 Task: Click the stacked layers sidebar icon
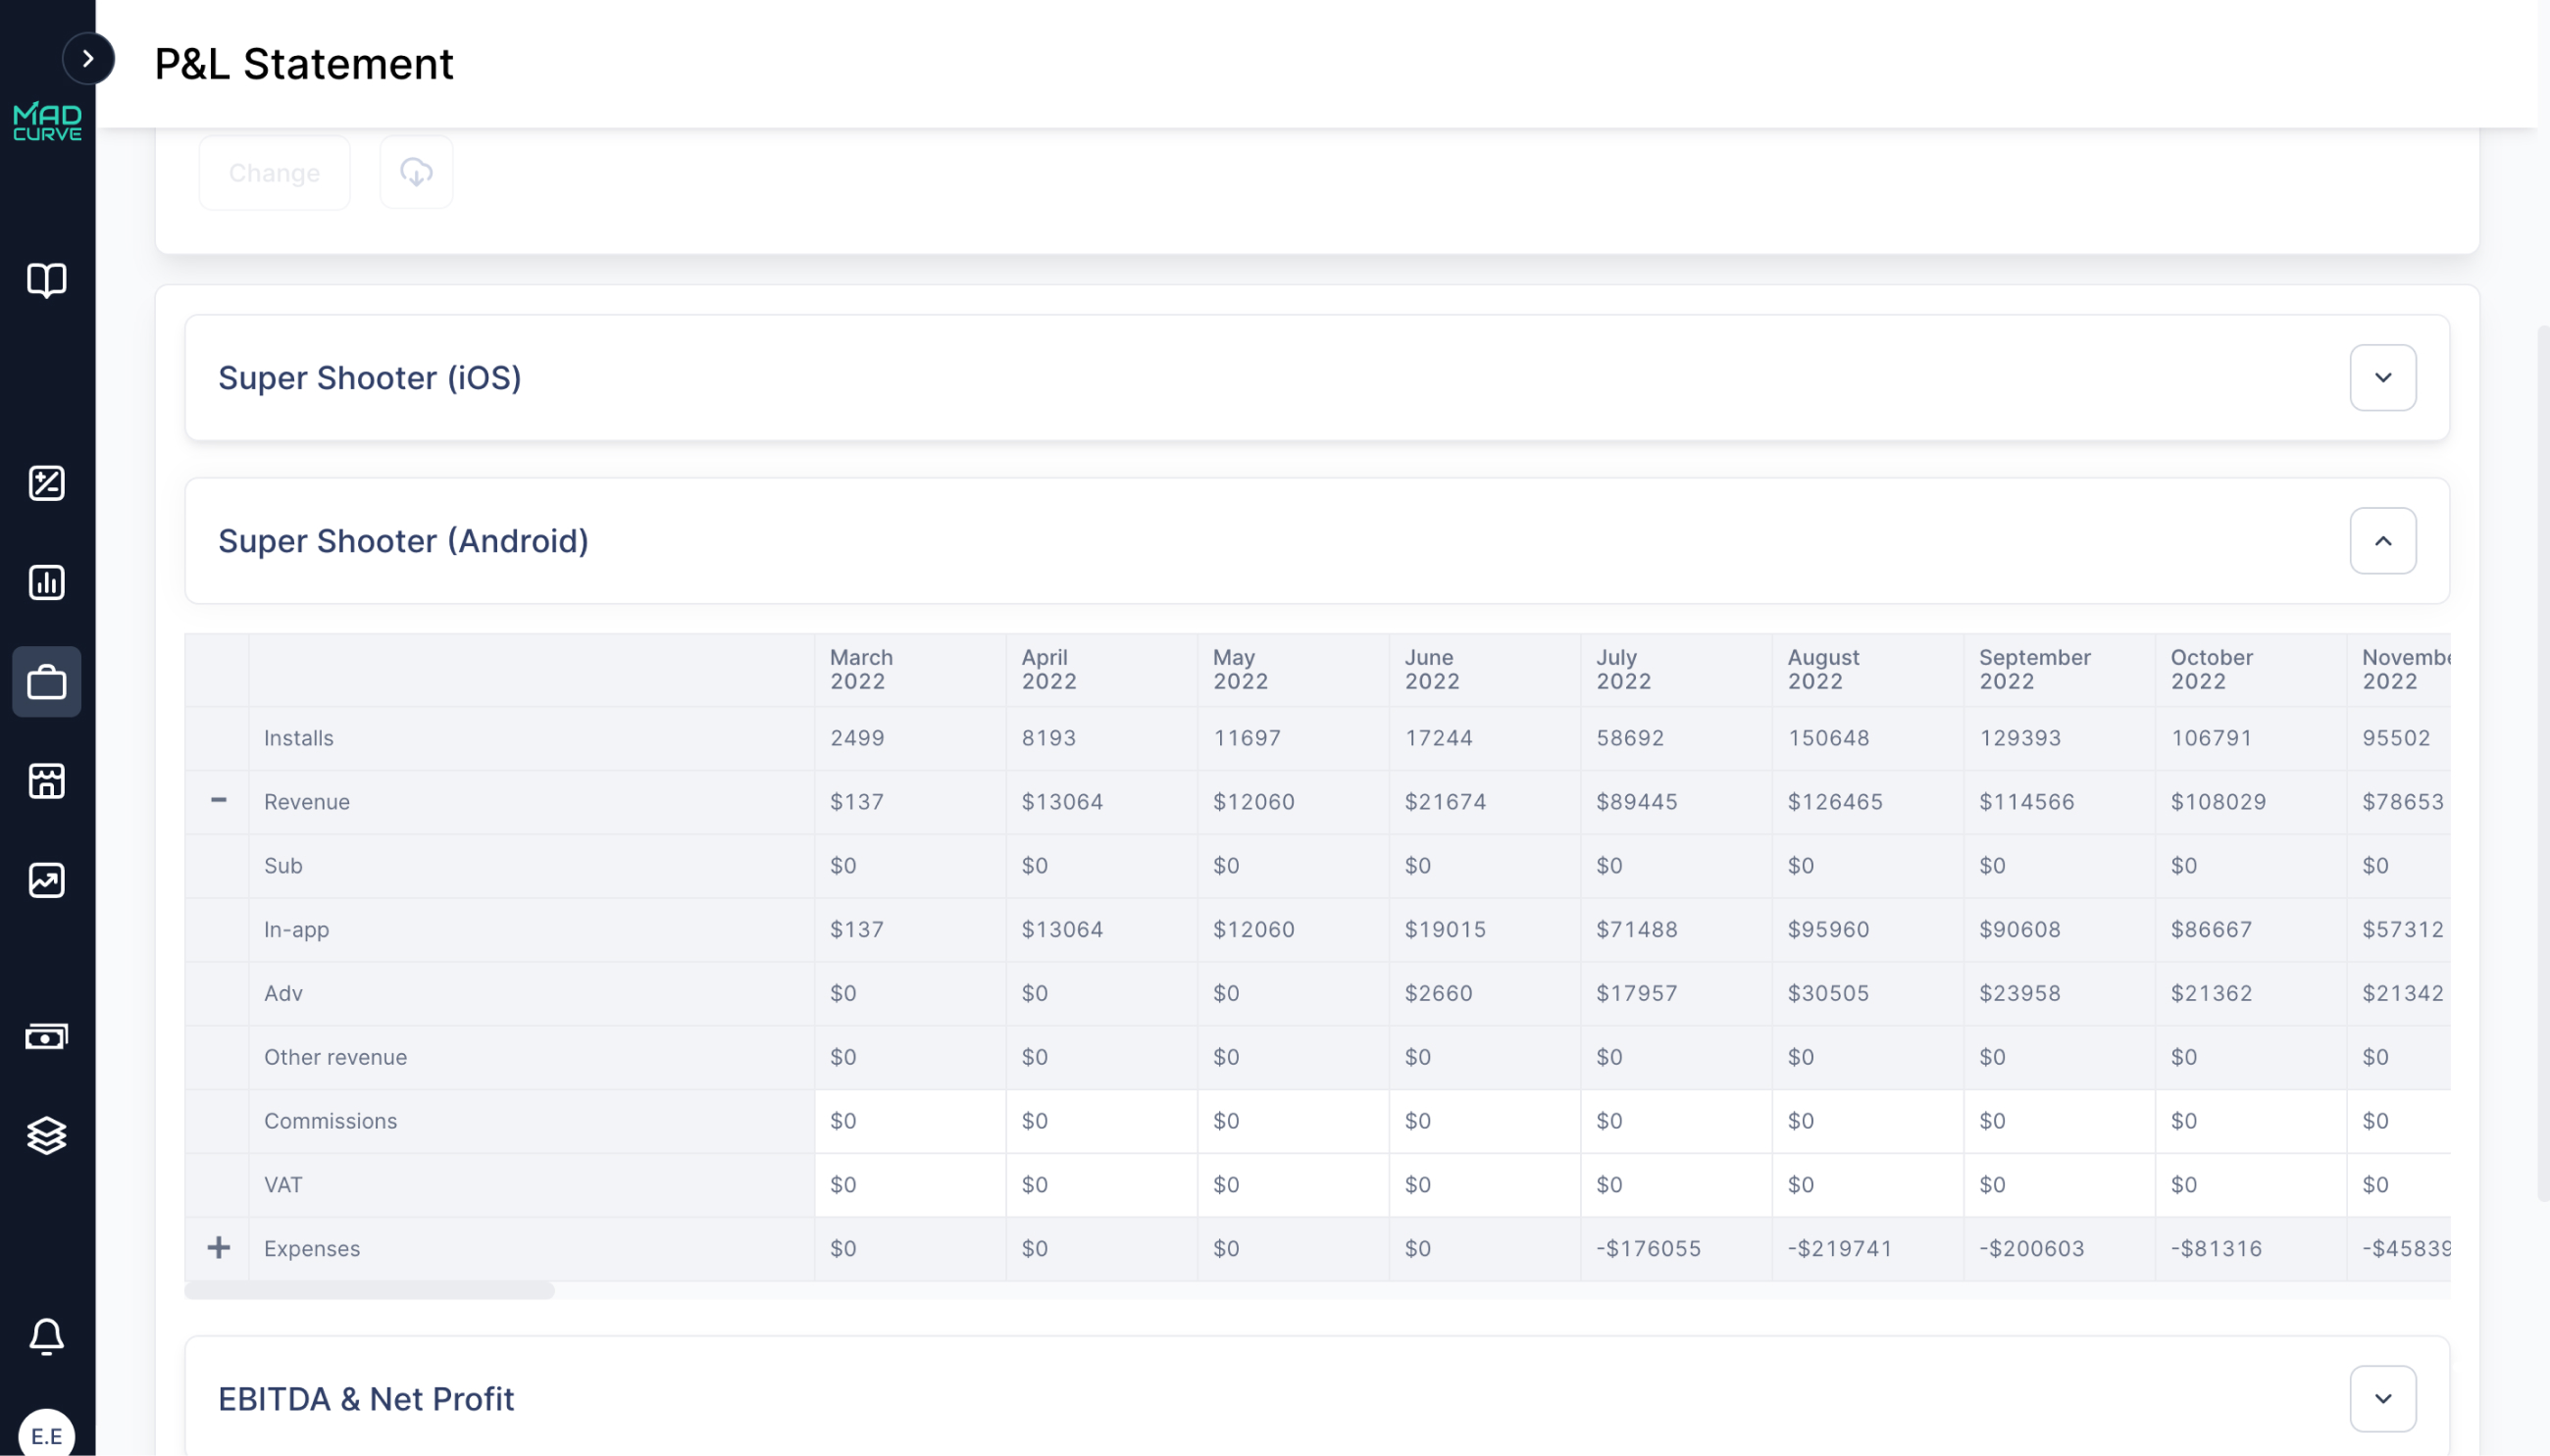[x=46, y=1135]
